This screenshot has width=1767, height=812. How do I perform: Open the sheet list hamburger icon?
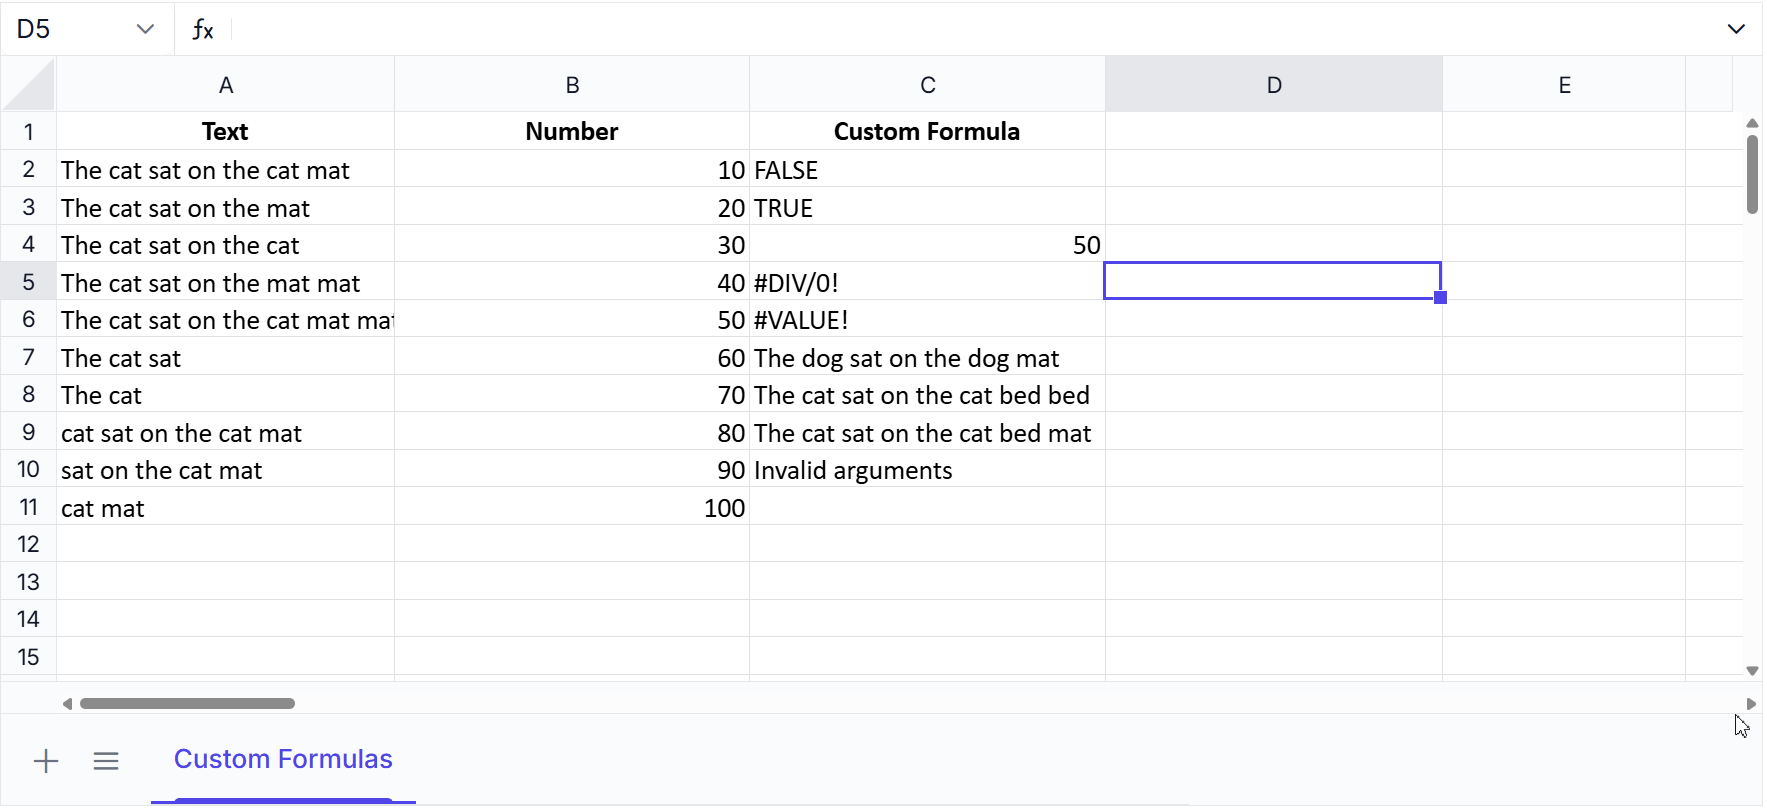(x=106, y=761)
